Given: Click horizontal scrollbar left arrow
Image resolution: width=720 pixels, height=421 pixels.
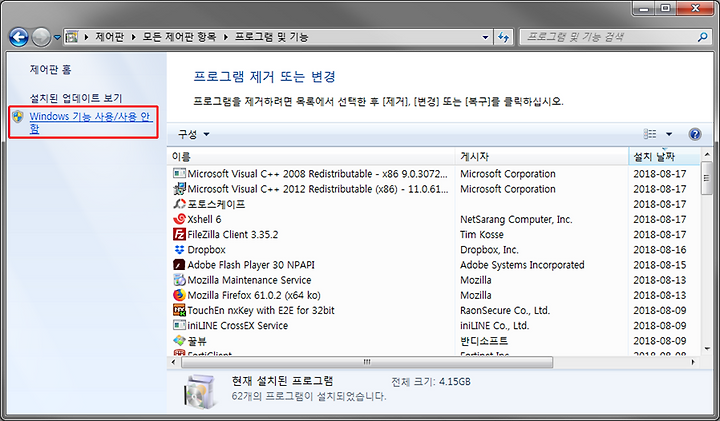Looking at the screenshot, I should [x=173, y=362].
